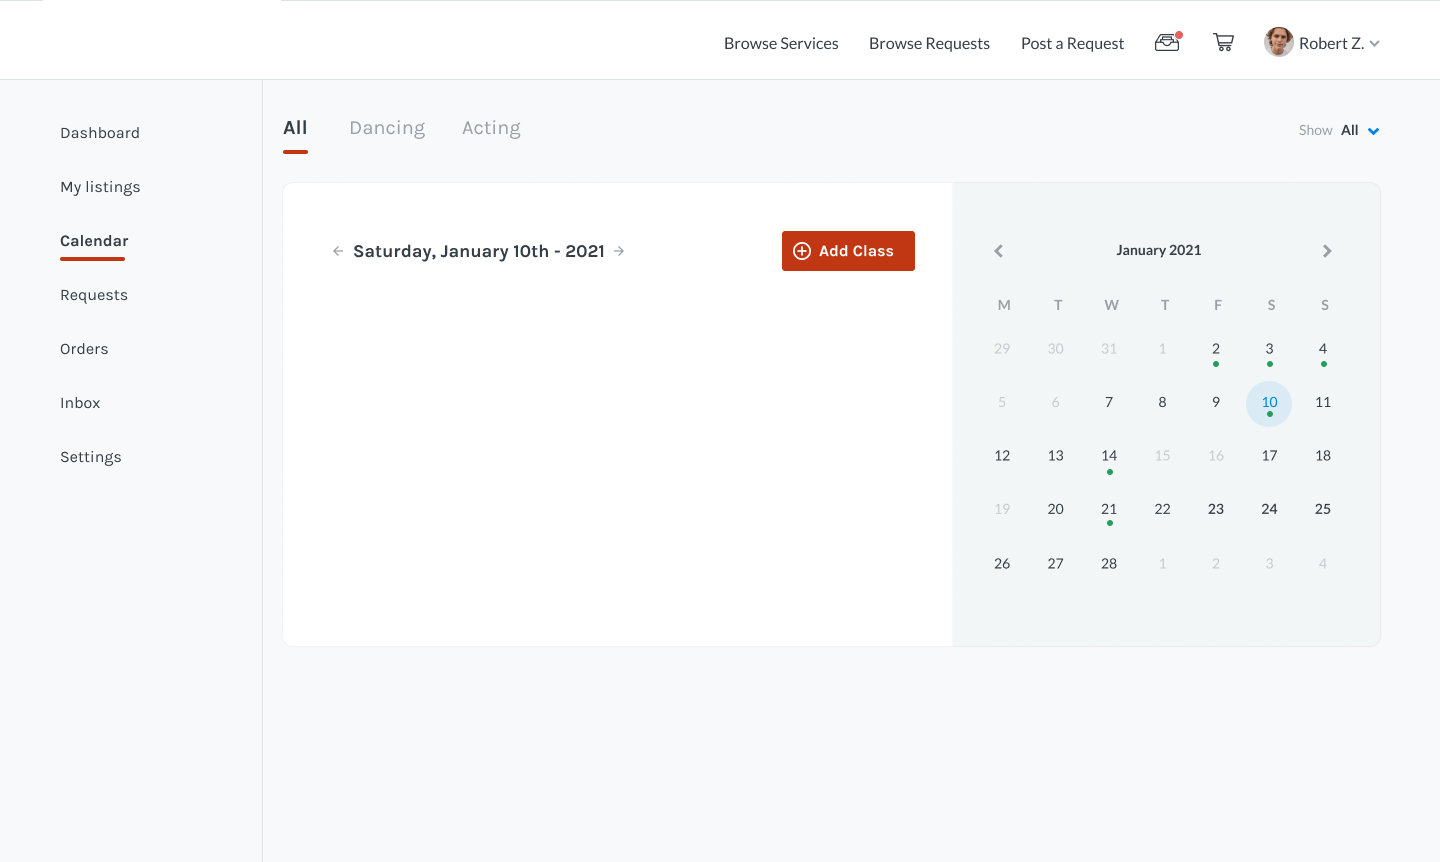Select day 8 in calendar
Image resolution: width=1440 pixels, height=862 pixels.
(x=1162, y=402)
